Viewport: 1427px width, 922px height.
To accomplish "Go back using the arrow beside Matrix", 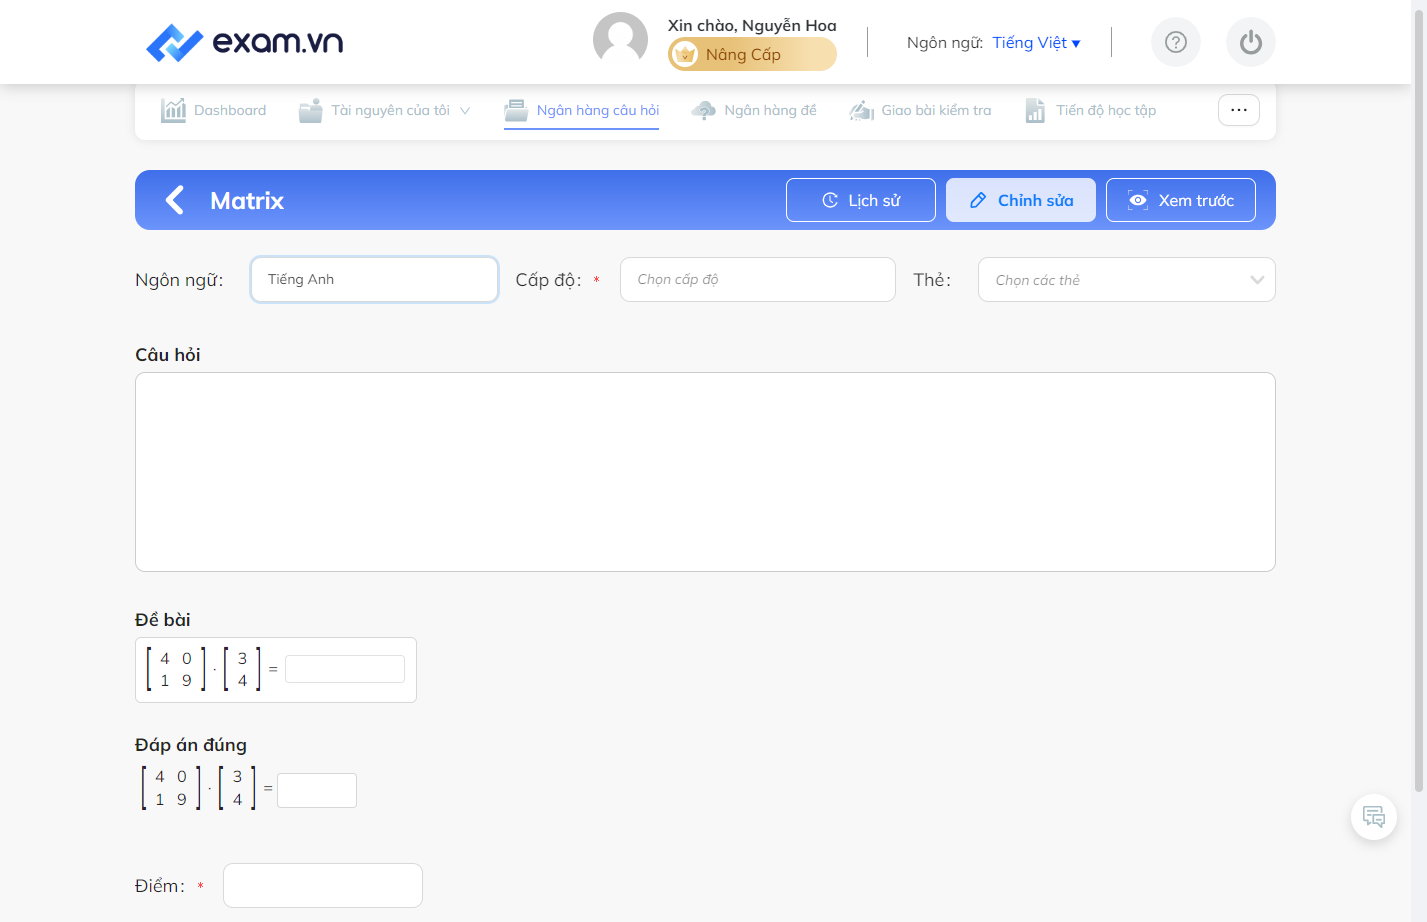I will pyautogui.click(x=175, y=200).
